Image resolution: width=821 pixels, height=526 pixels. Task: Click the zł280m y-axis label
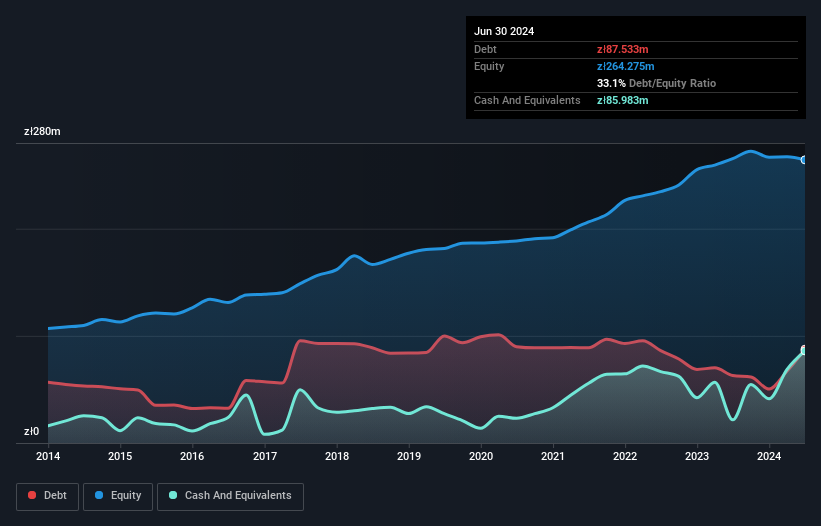click(42, 131)
